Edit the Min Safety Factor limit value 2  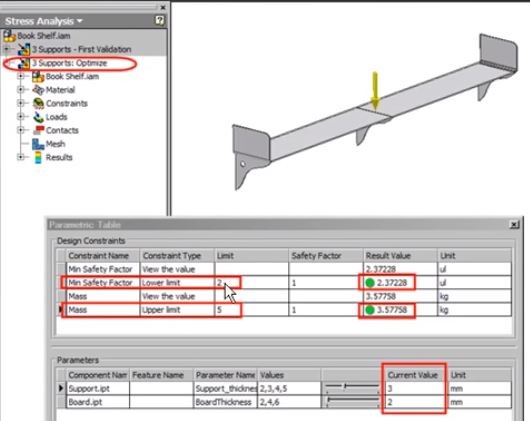pos(251,283)
